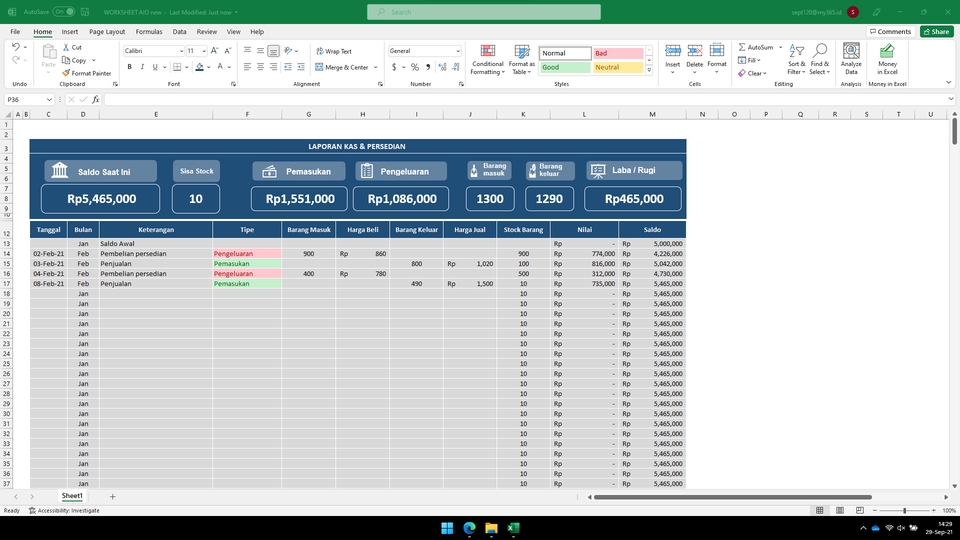Open the File menu
The height and width of the screenshot is (540, 960).
[15, 31]
